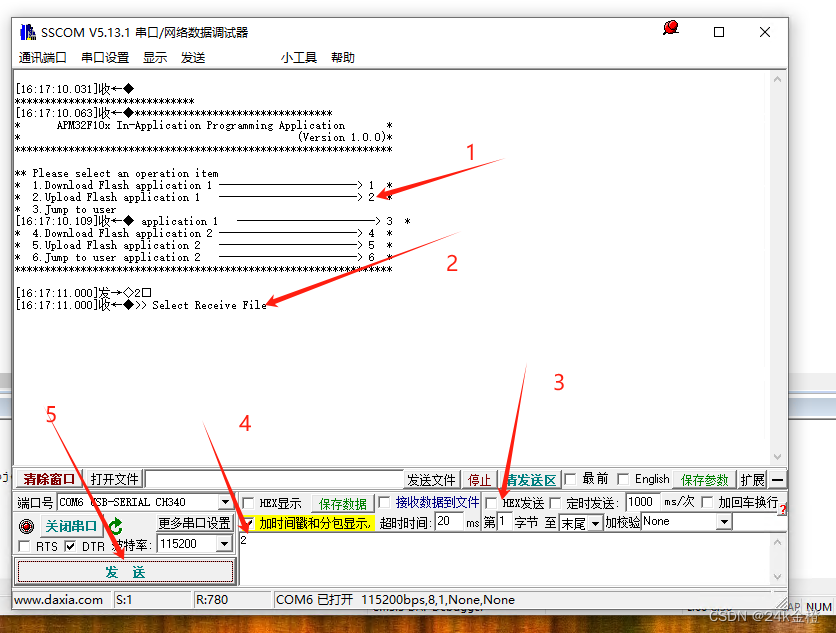Viewport: 836px width, 633px height.
Task: Click 清除窗口 to clear the receive window
Action: point(47,478)
